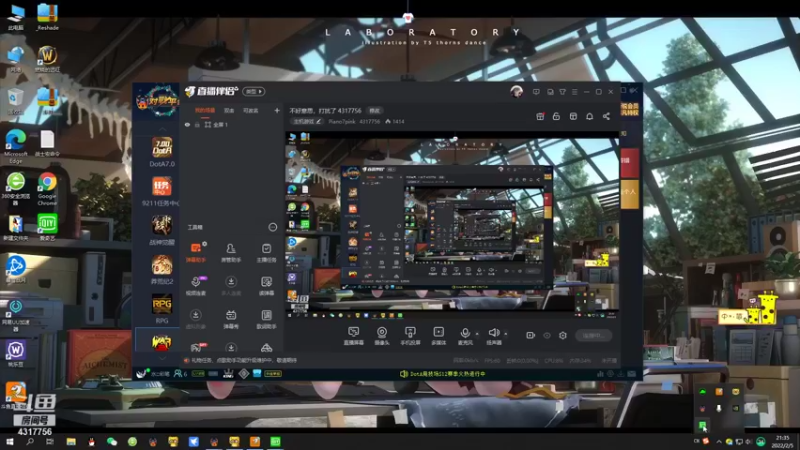The image size is (800, 450).
Task: Click the edit button beside room title
Action: pyautogui.click(x=375, y=110)
